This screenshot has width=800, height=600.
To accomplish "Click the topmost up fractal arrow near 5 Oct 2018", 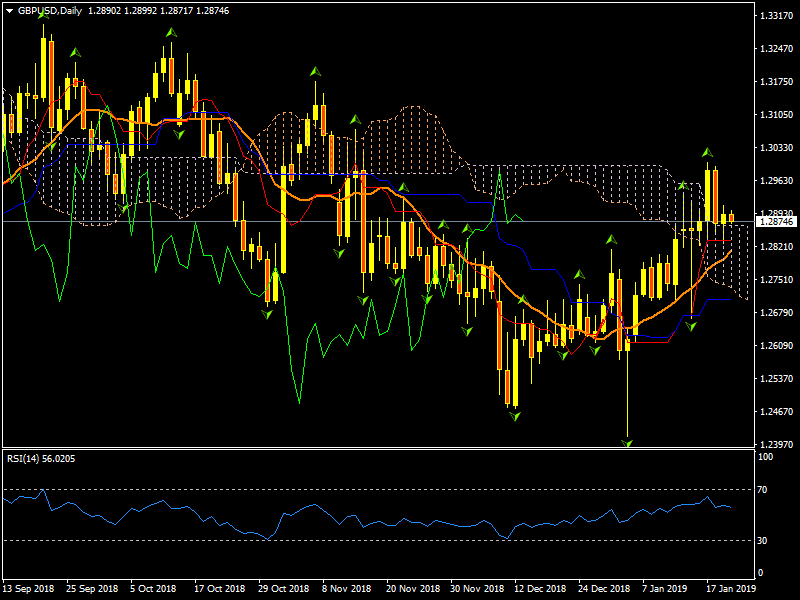I will pyautogui.click(x=171, y=34).
